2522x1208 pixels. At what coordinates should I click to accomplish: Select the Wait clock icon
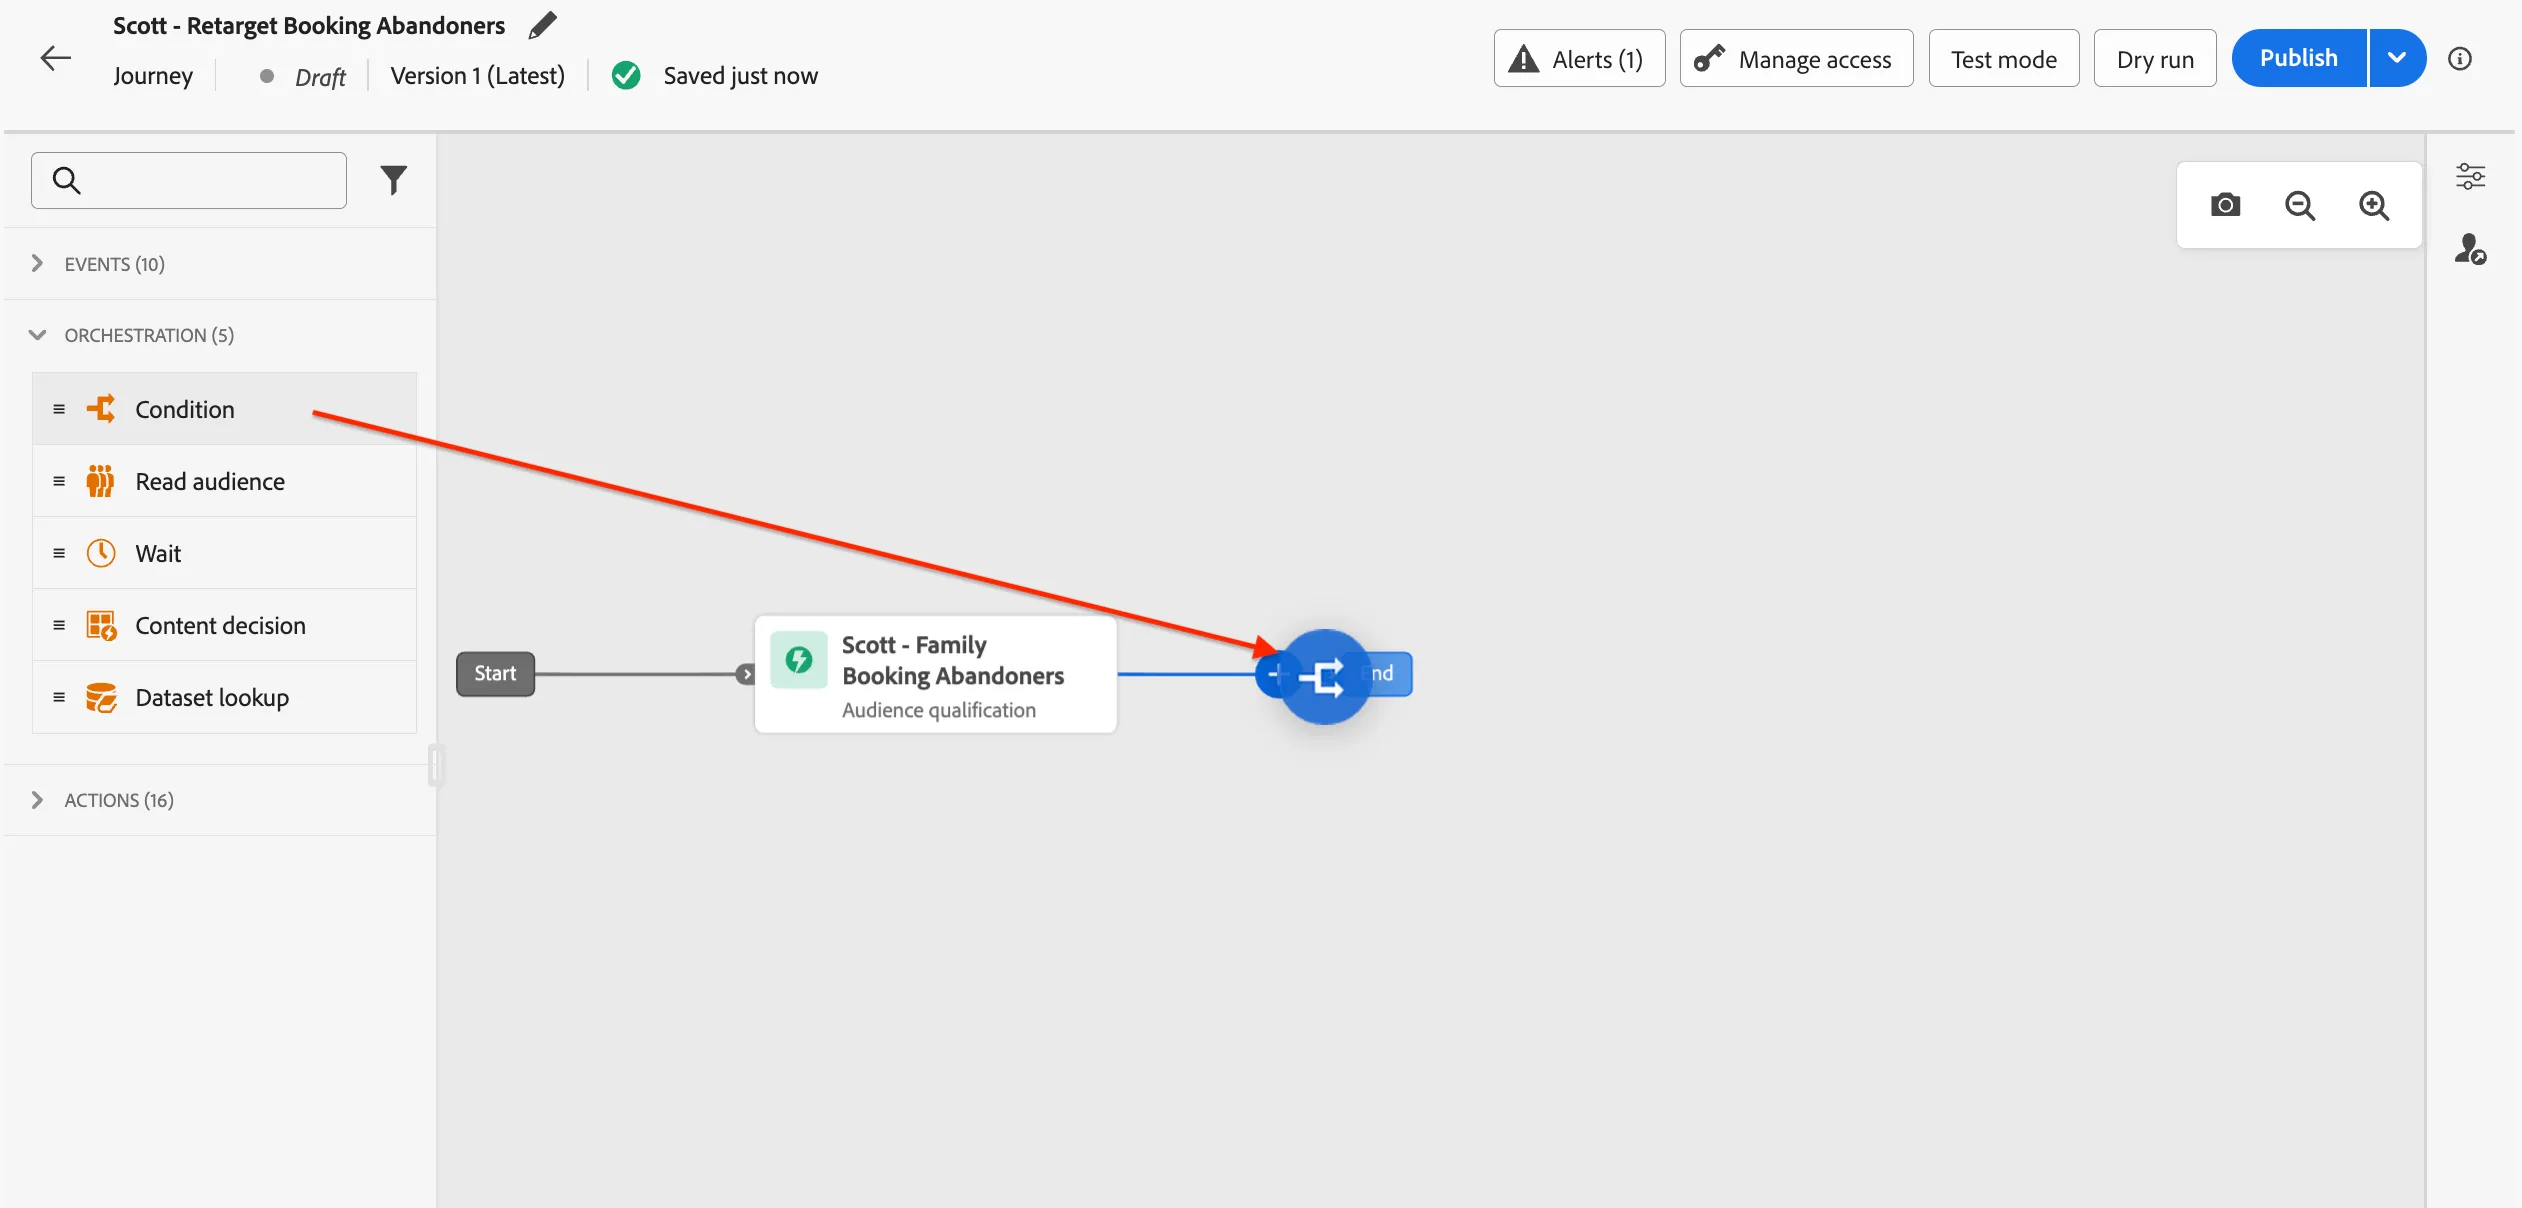101,553
